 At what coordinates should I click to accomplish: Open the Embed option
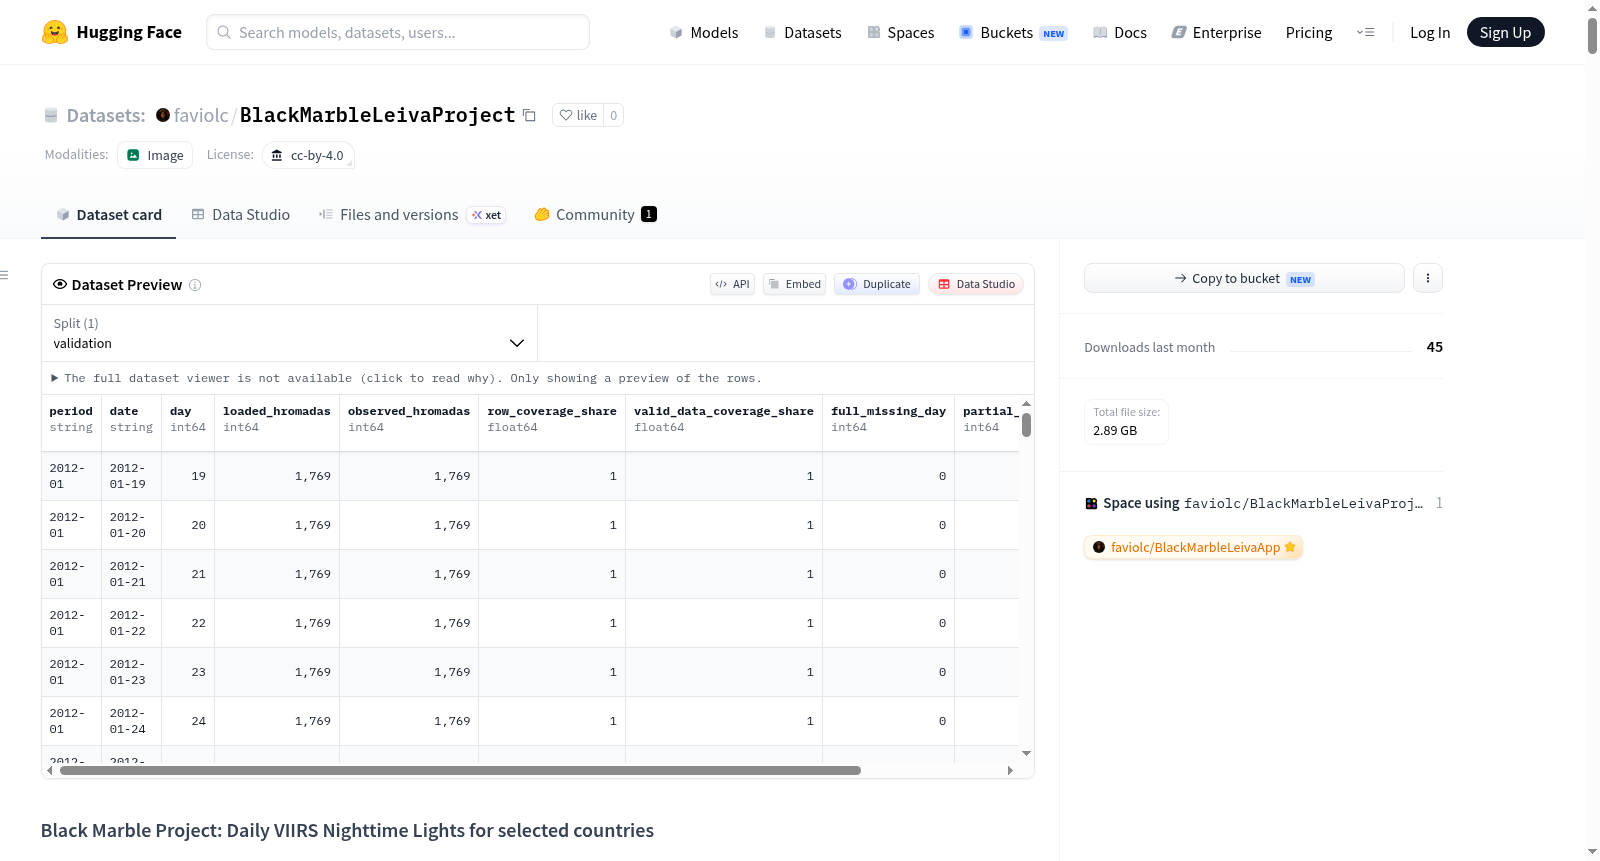point(794,284)
